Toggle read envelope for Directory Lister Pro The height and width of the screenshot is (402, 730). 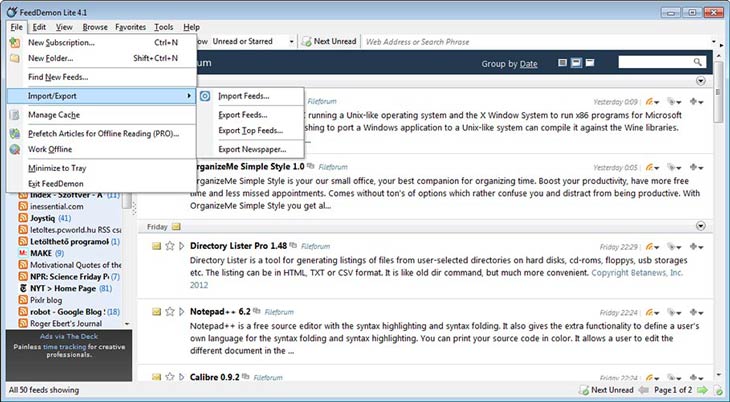tap(156, 246)
